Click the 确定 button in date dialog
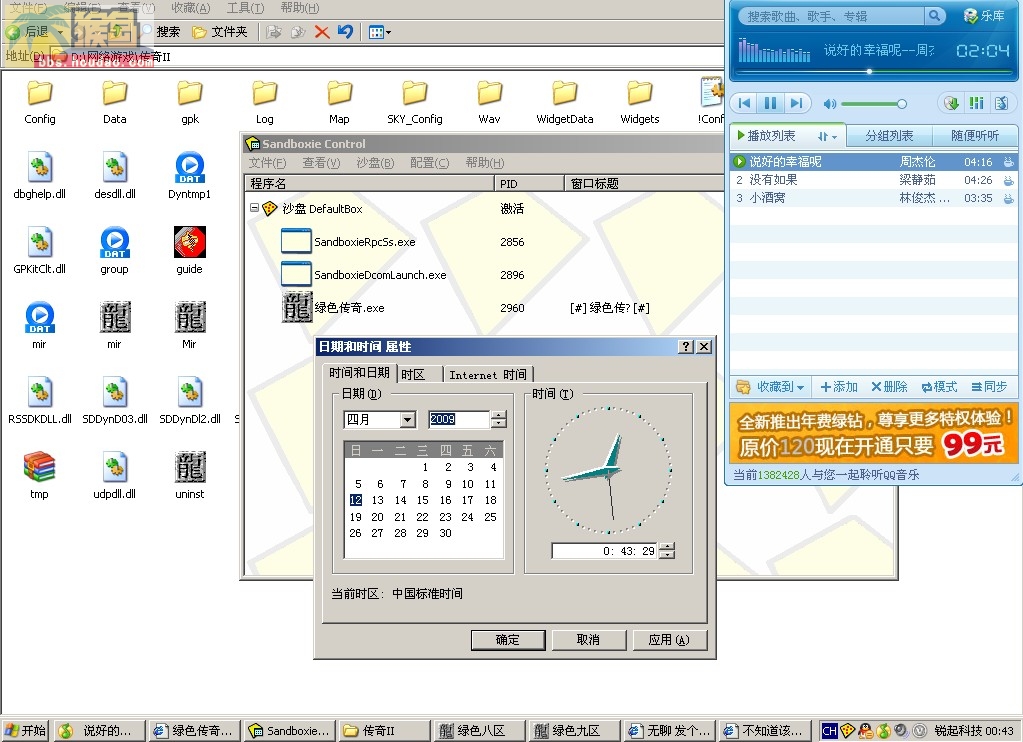The image size is (1023, 742). pyautogui.click(x=508, y=640)
